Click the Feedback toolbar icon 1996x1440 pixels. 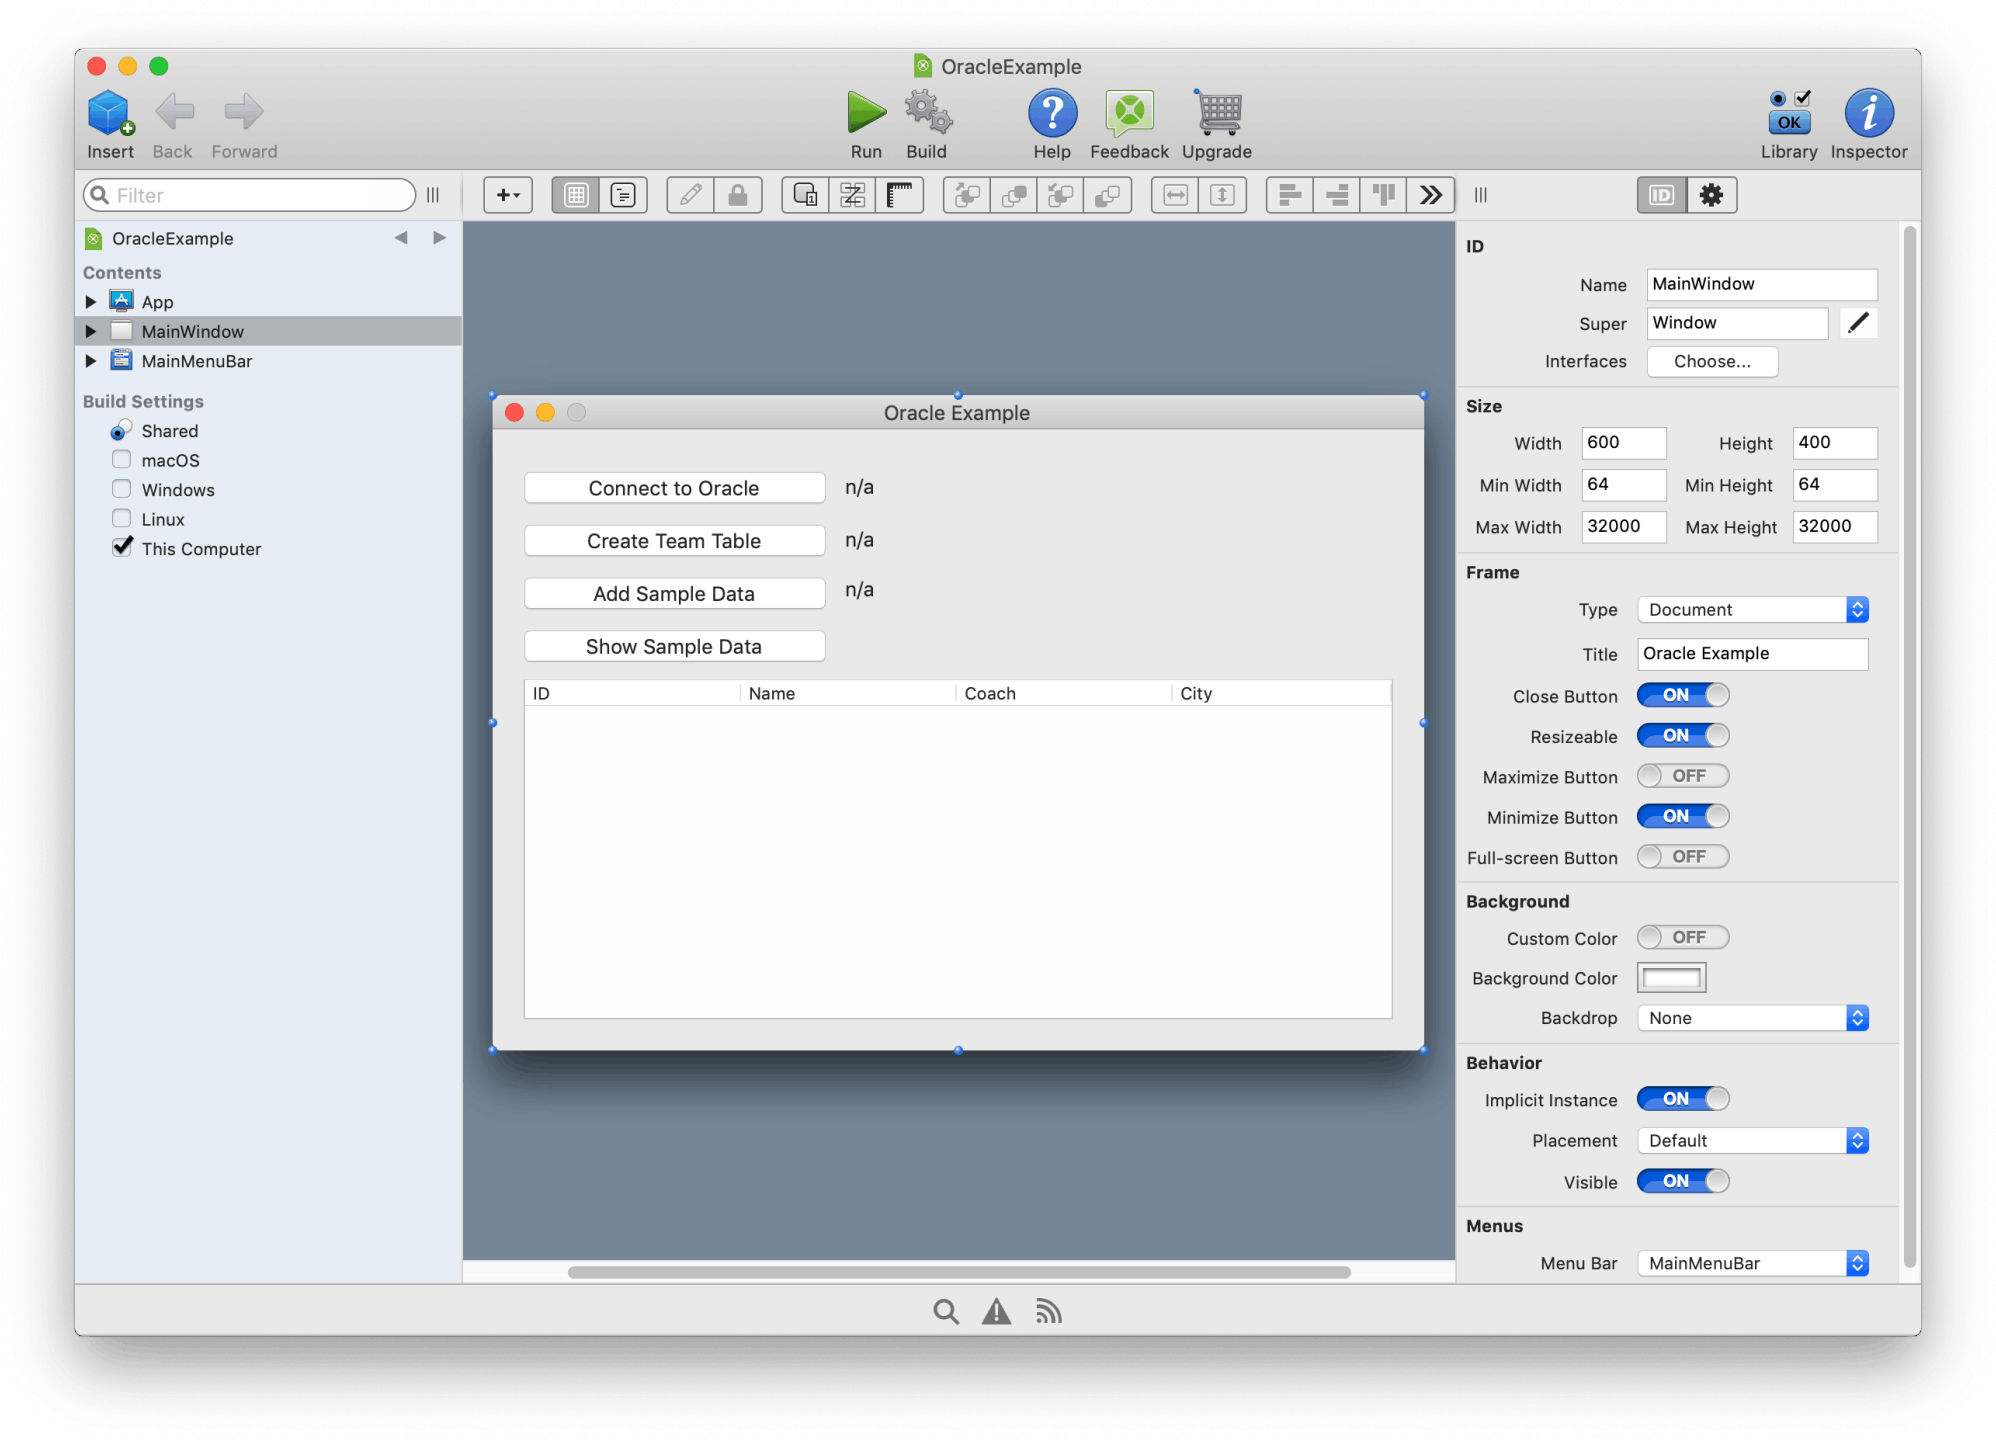[x=1129, y=113]
